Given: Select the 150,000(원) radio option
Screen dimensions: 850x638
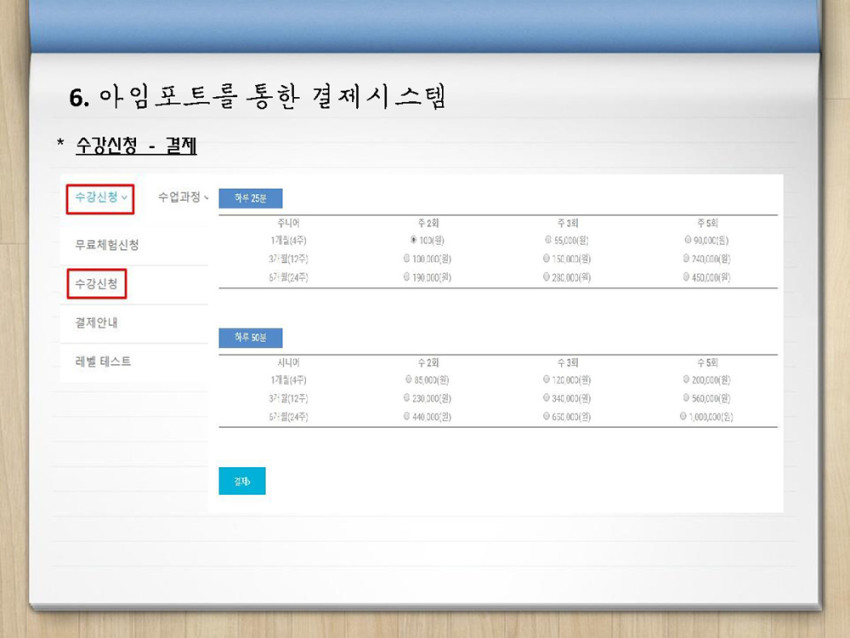Looking at the screenshot, I should (x=546, y=259).
